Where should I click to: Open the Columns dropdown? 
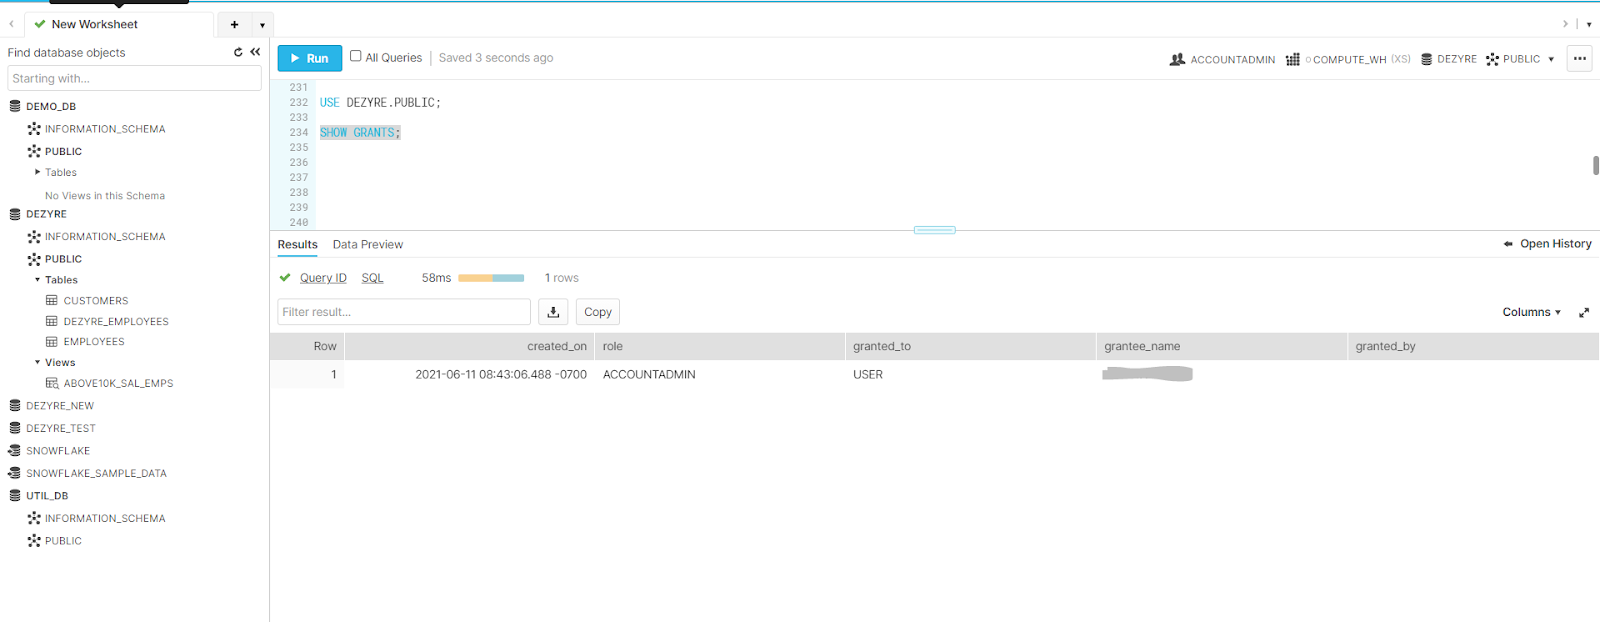point(1531,312)
